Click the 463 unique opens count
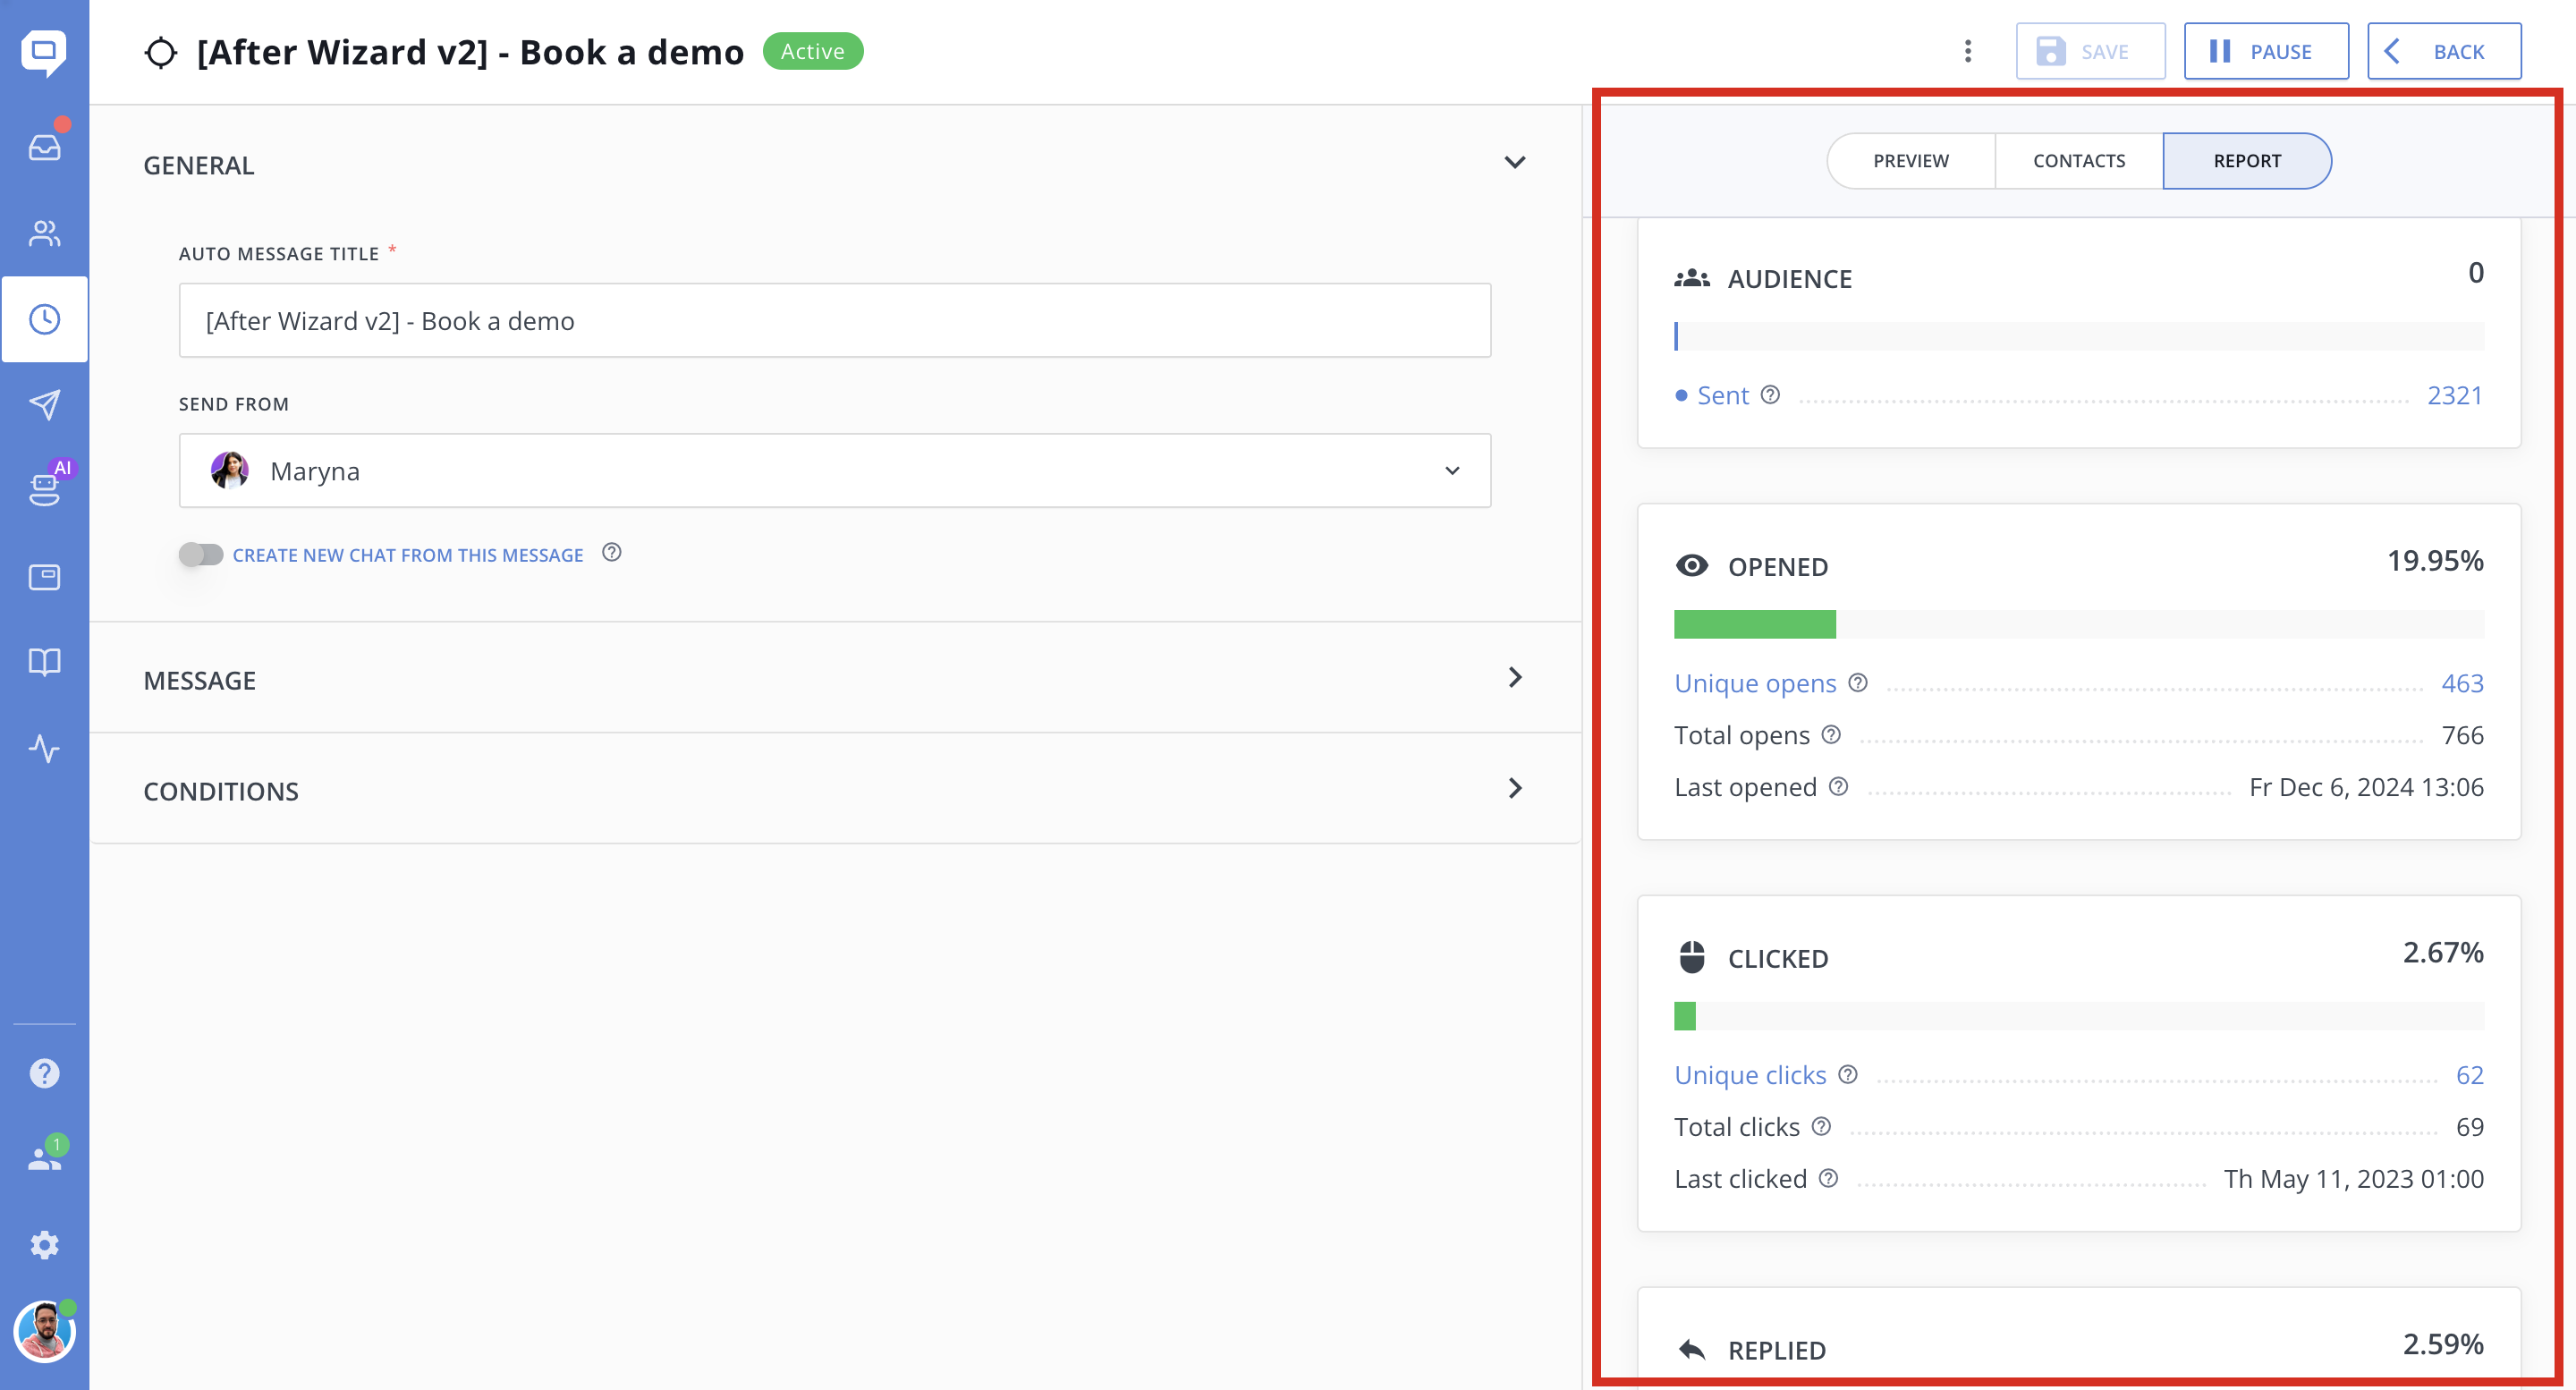Screen dimensions: 2576x1390 tap(2462, 683)
